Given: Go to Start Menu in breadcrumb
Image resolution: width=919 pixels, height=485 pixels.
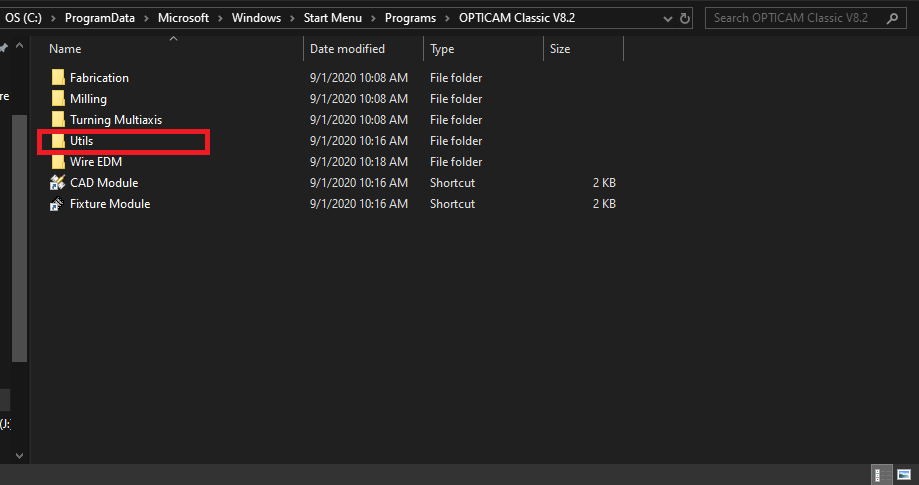Looking at the screenshot, I should (332, 18).
